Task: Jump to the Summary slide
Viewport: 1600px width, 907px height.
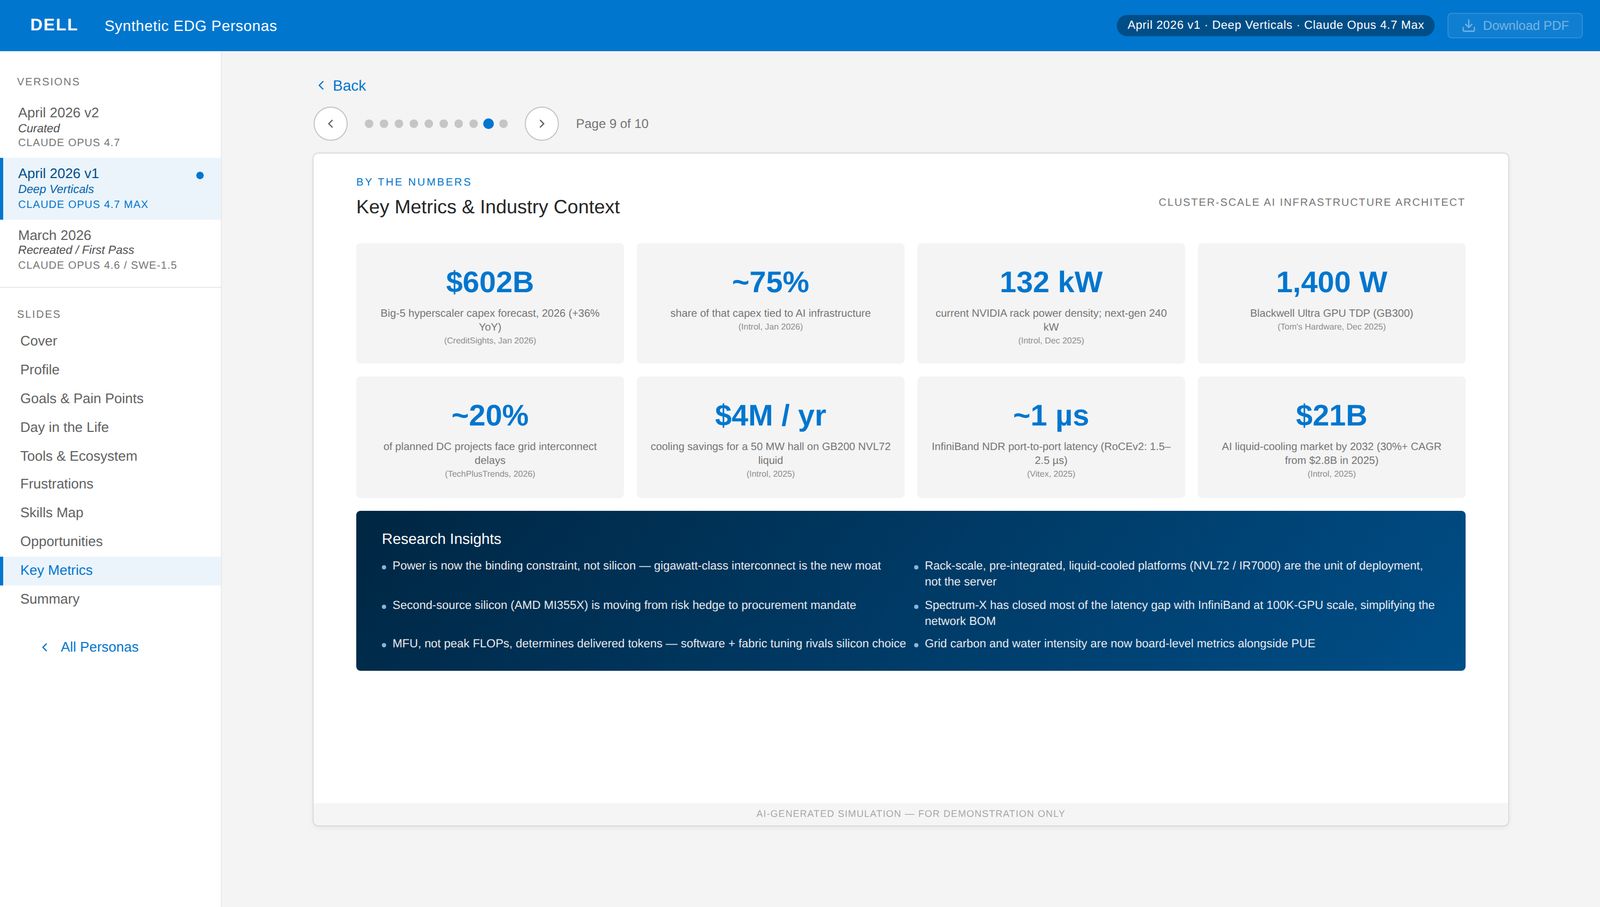Action: click(50, 599)
